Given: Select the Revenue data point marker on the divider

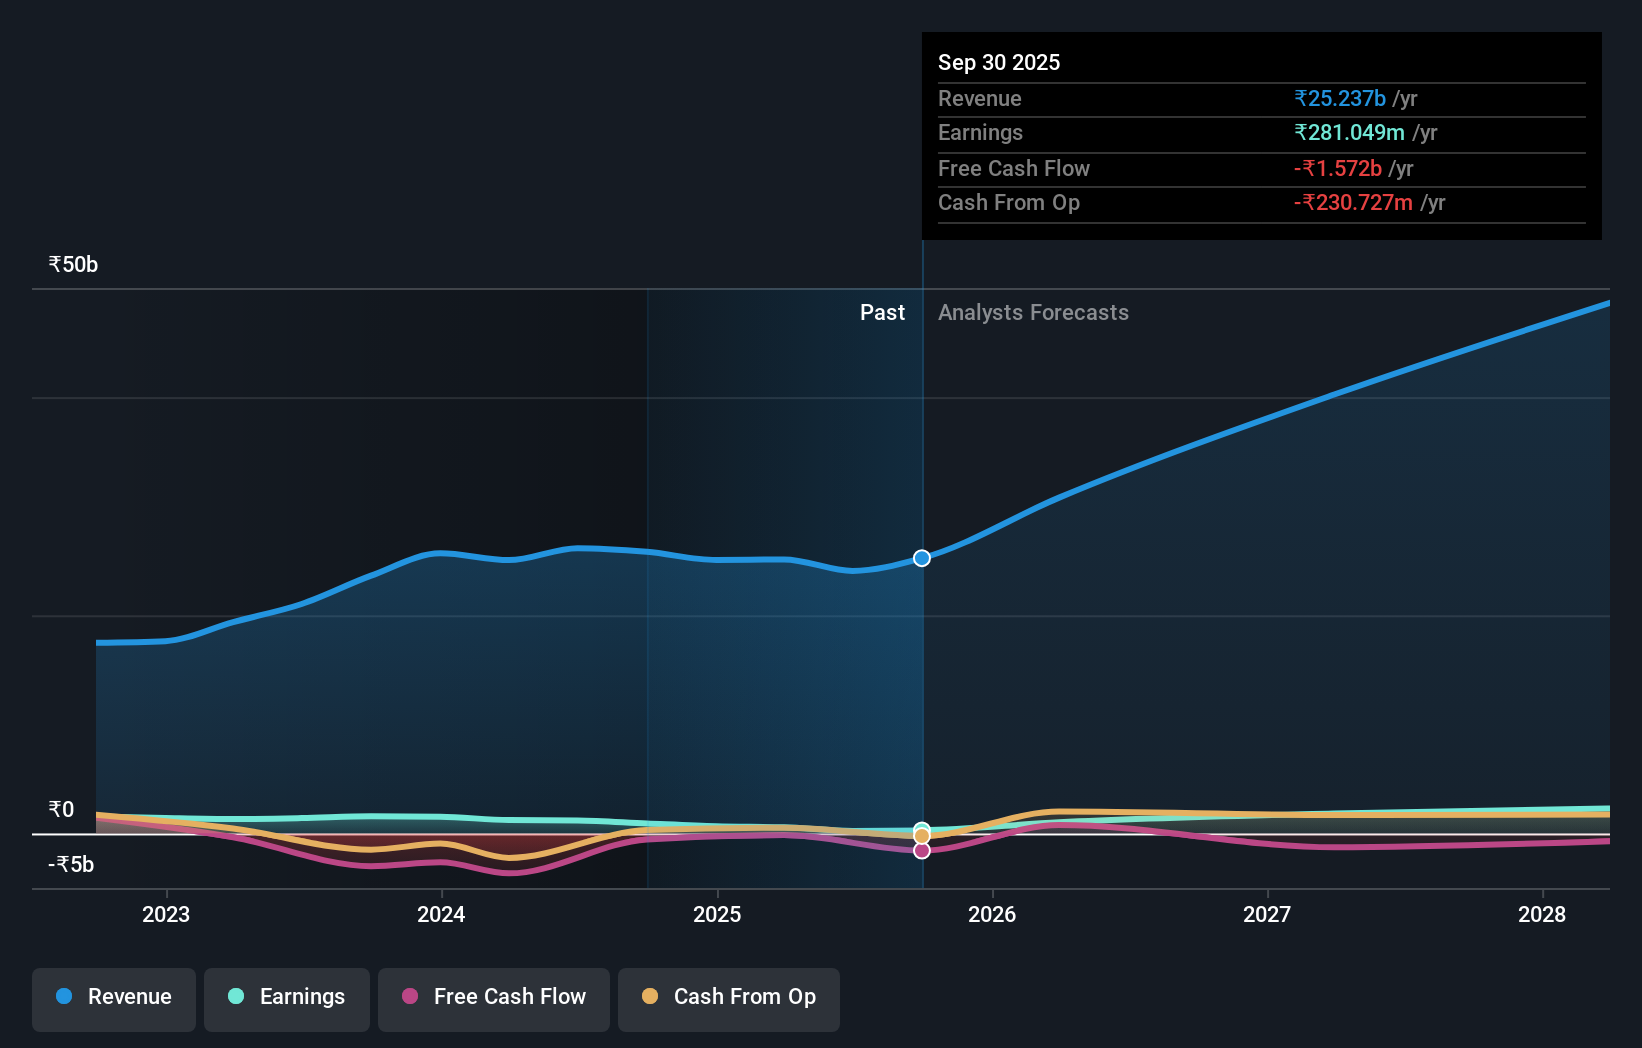Looking at the screenshot, I should (921, 558).
